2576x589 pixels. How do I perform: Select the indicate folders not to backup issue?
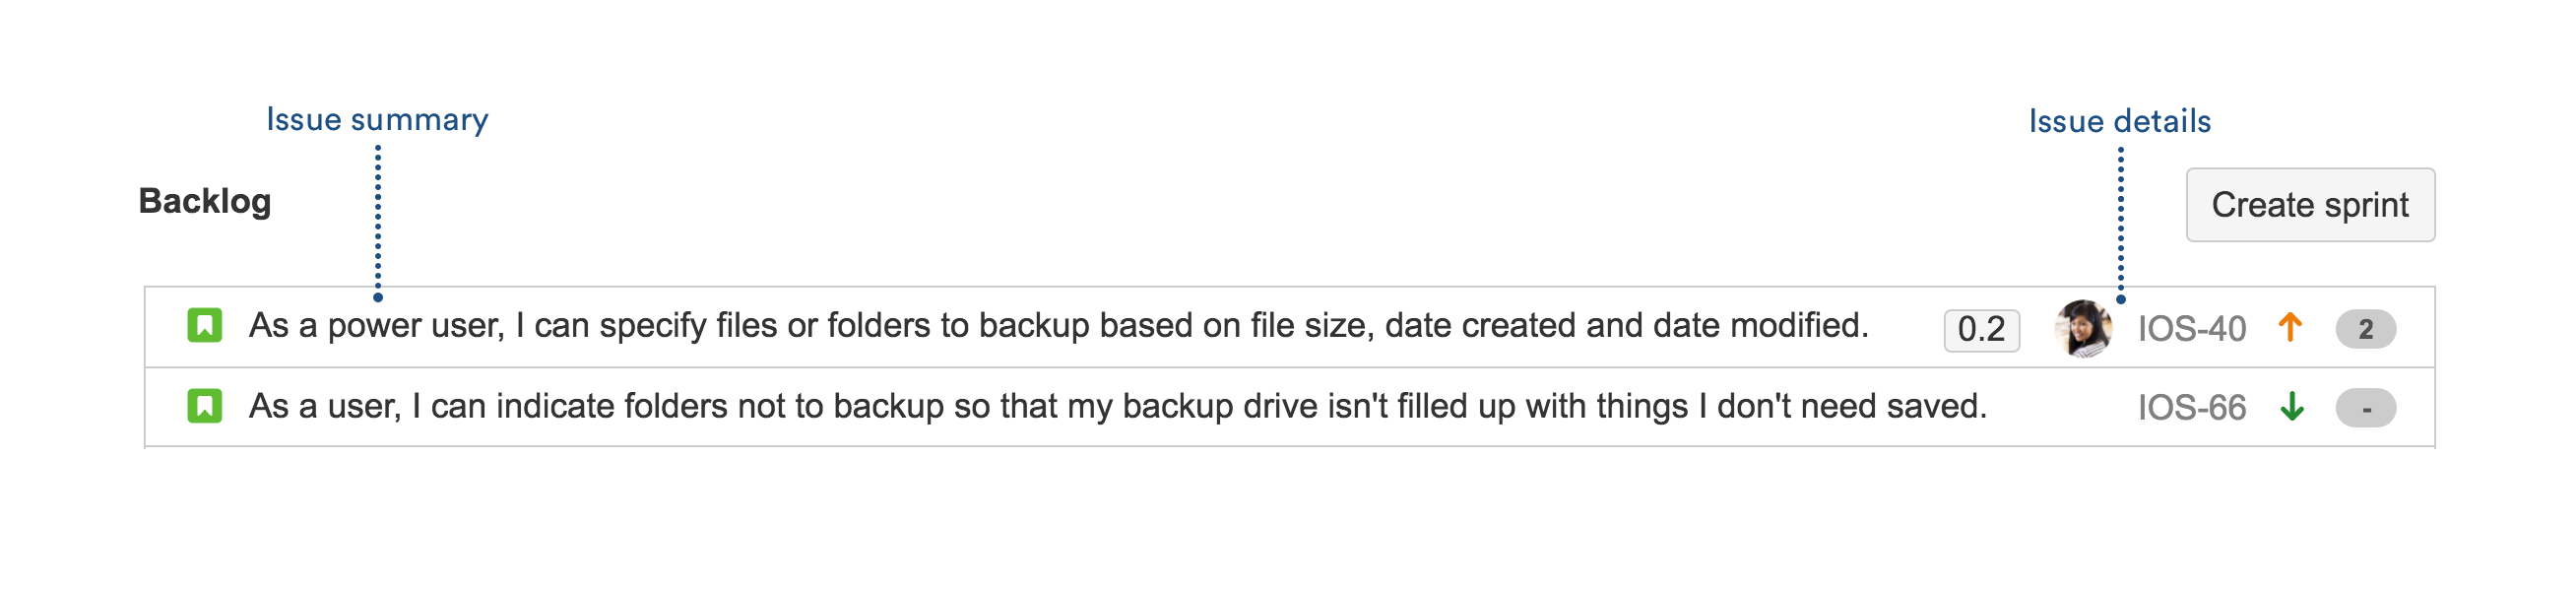1117,407
